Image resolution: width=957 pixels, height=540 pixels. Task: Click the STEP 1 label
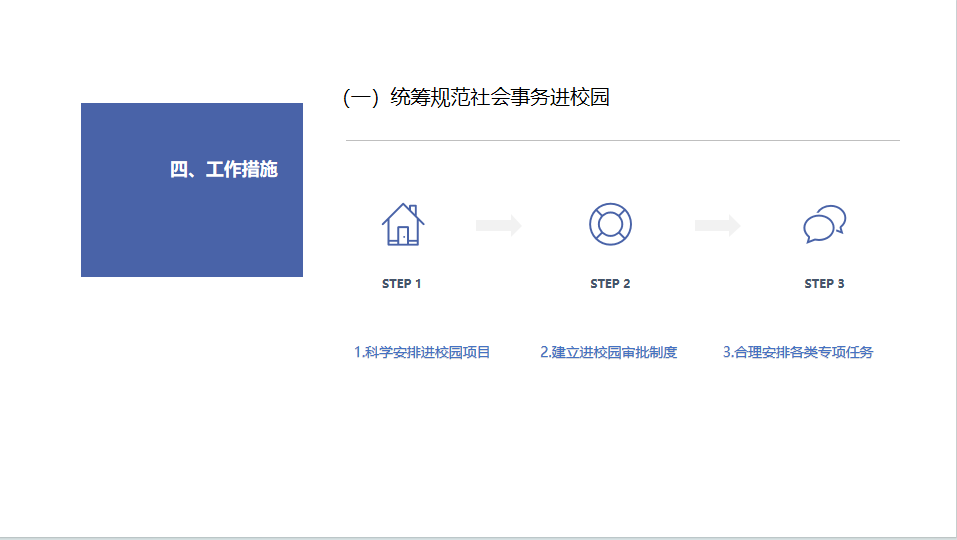pos(402,284)
